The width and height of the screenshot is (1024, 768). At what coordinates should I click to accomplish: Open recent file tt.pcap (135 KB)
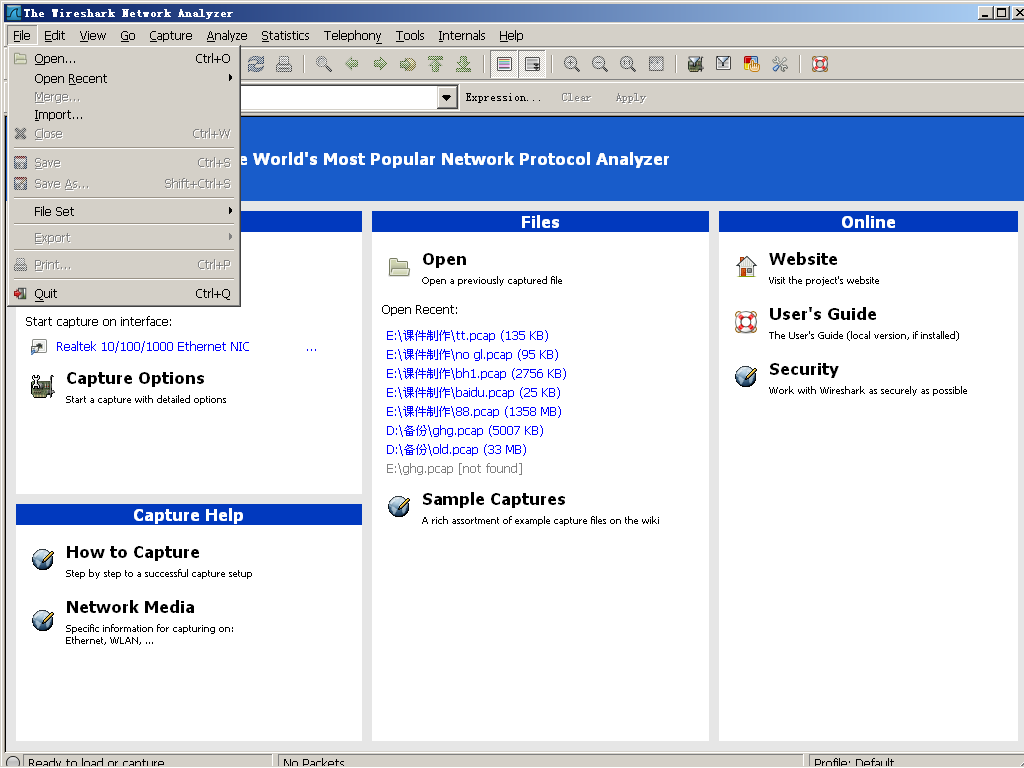(467, 336)
